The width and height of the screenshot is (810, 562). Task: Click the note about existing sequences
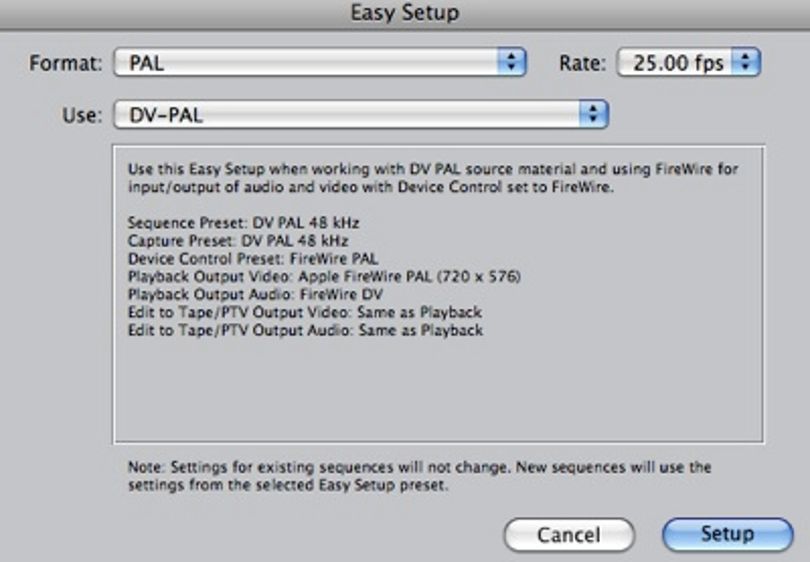[x=419, y=476]
